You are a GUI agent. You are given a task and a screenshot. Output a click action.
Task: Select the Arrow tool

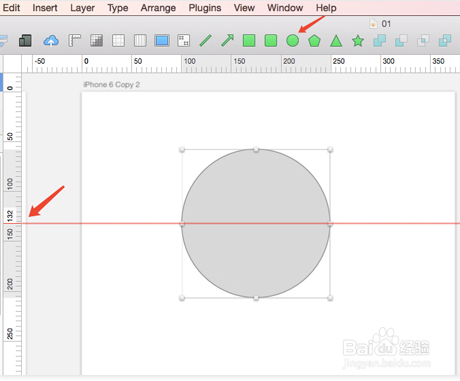(x=227, y=41)
